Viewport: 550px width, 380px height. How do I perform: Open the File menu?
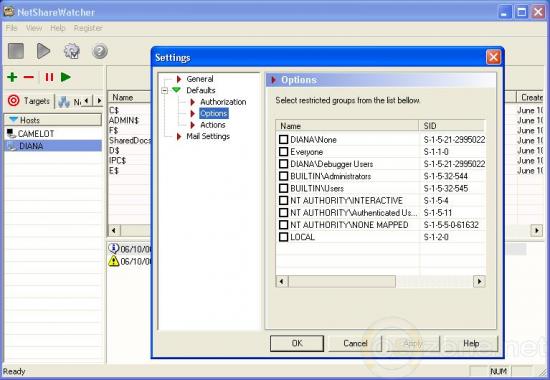[11, 28]
